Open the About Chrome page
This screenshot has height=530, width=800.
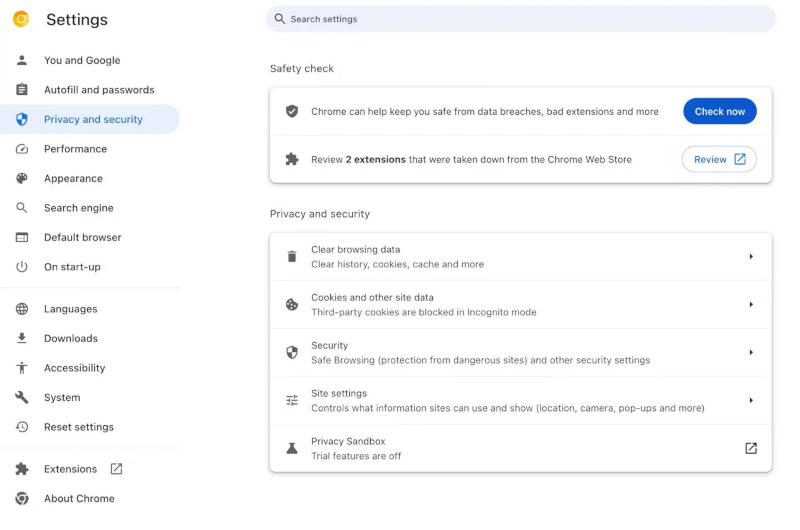coord(79,498)
